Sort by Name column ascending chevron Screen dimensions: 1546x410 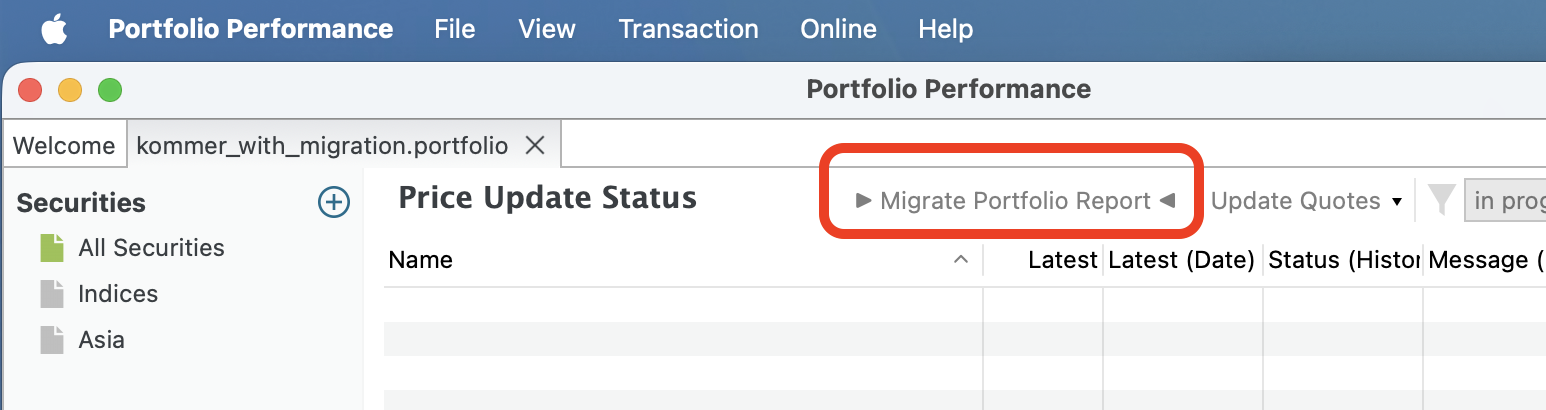pyautogui.click(x=961, y=260)
